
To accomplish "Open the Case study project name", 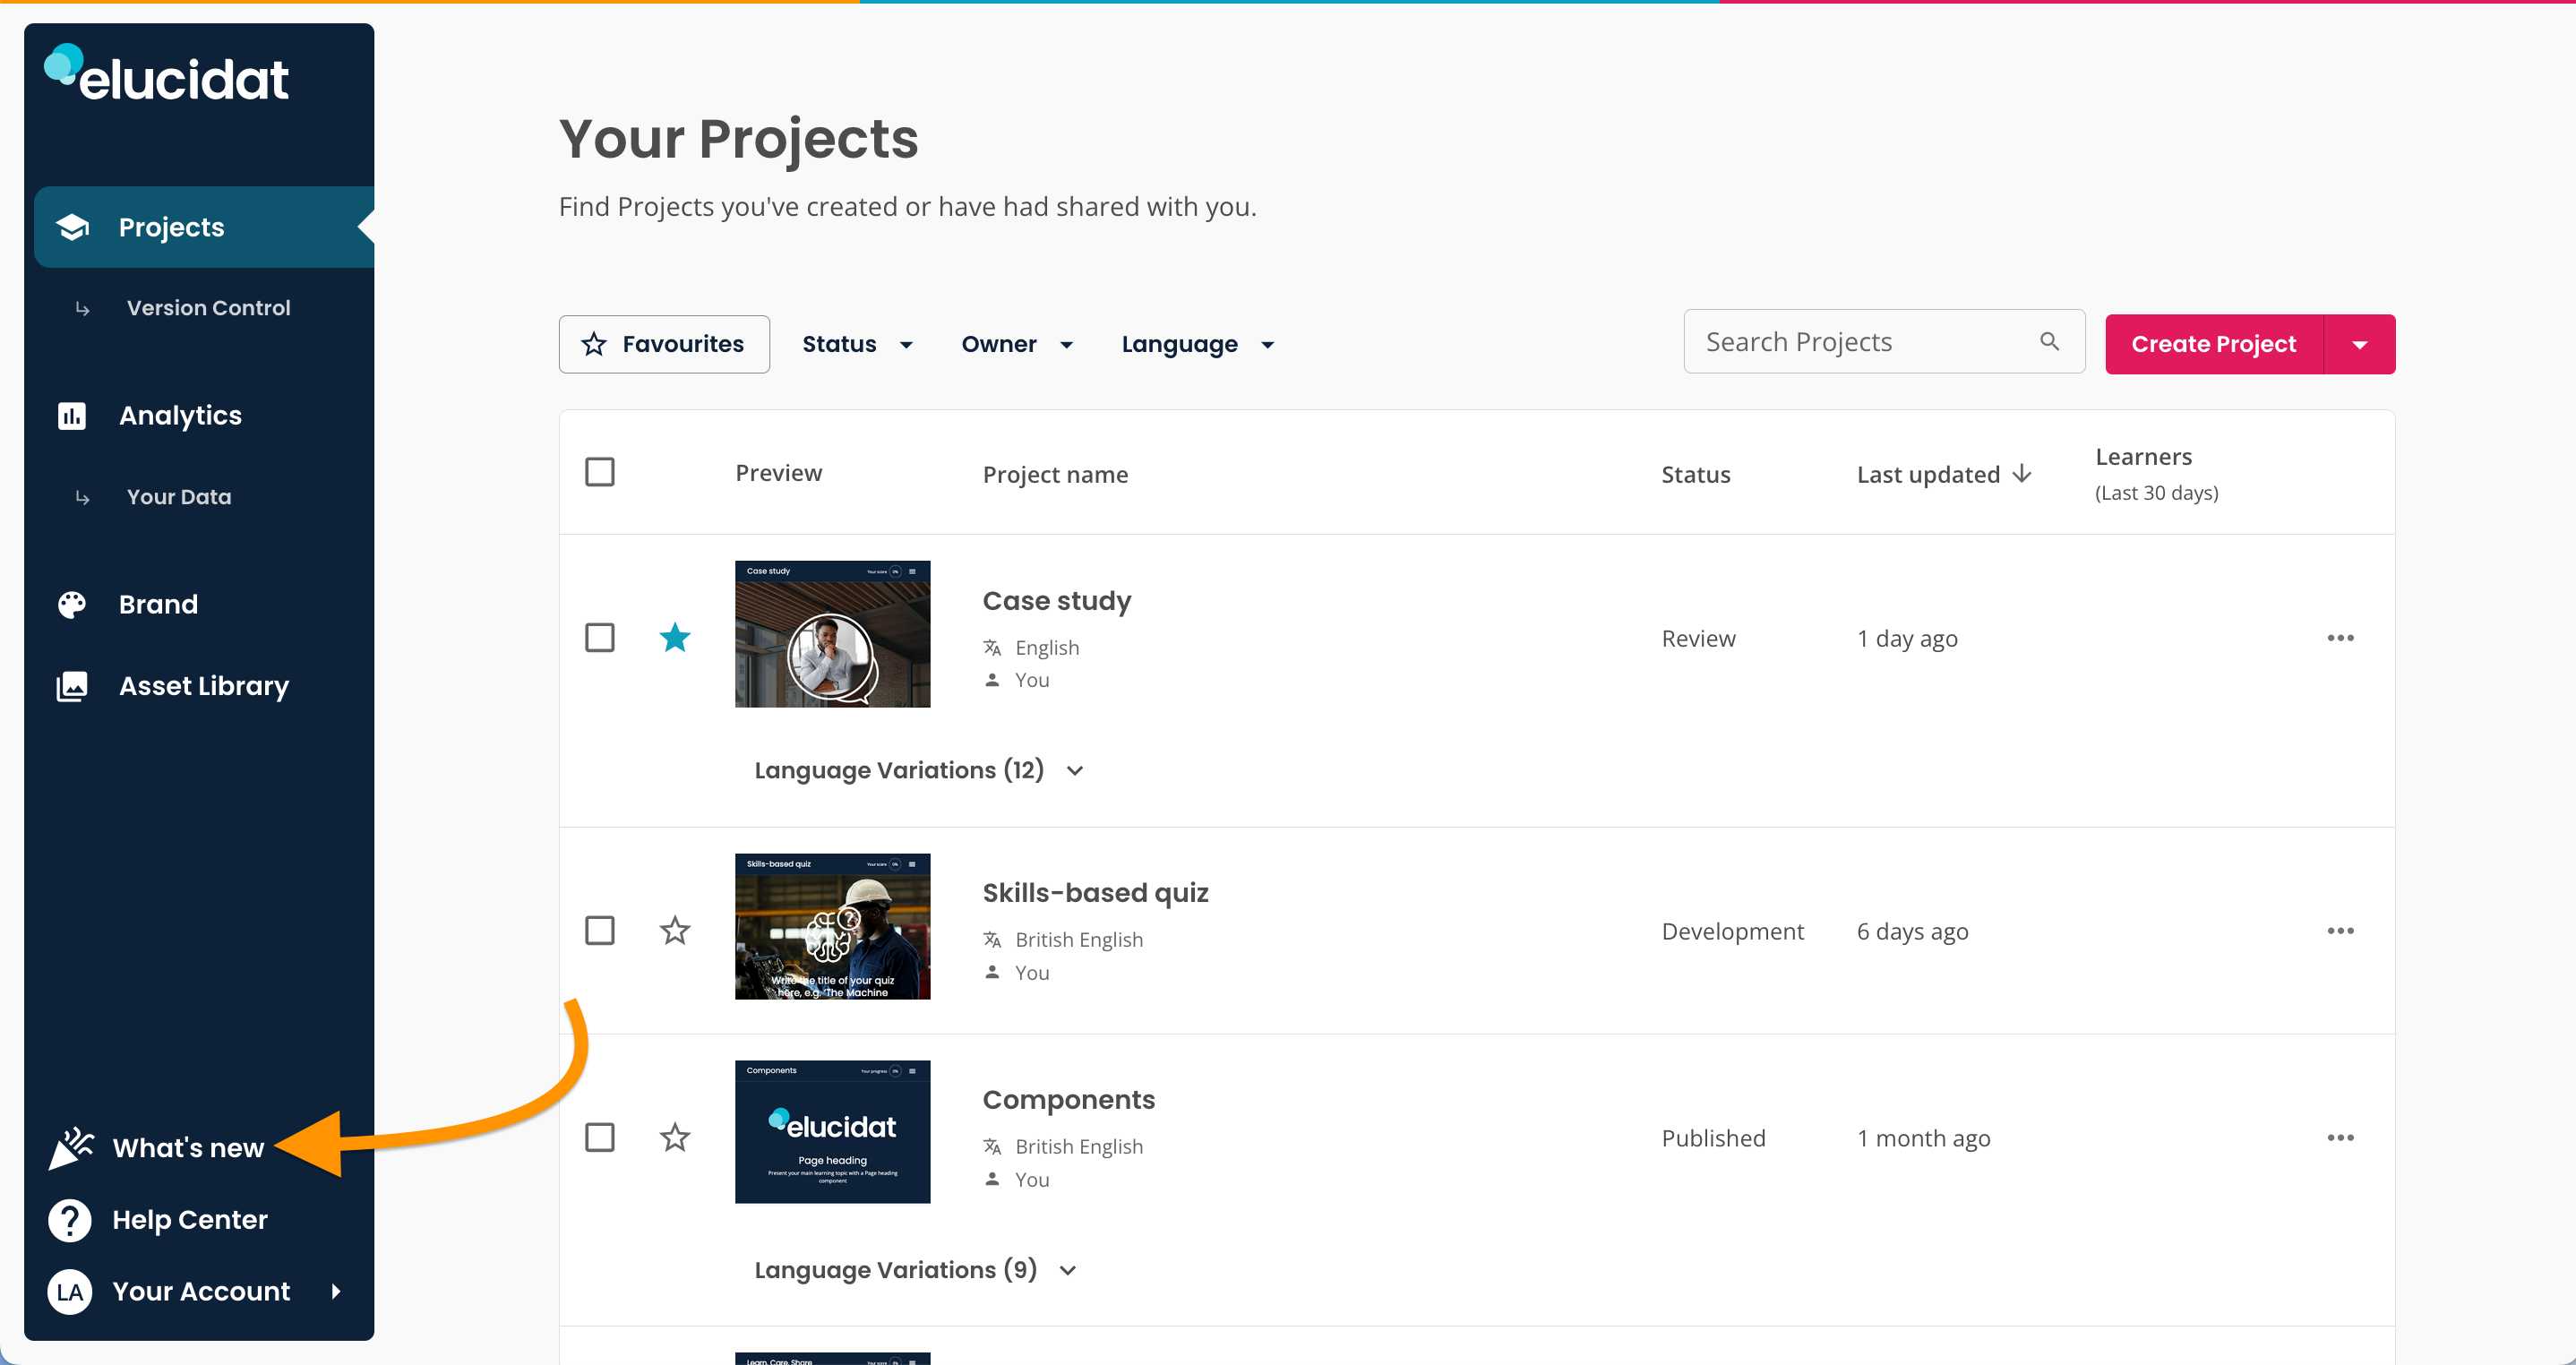I will 1057,601.
